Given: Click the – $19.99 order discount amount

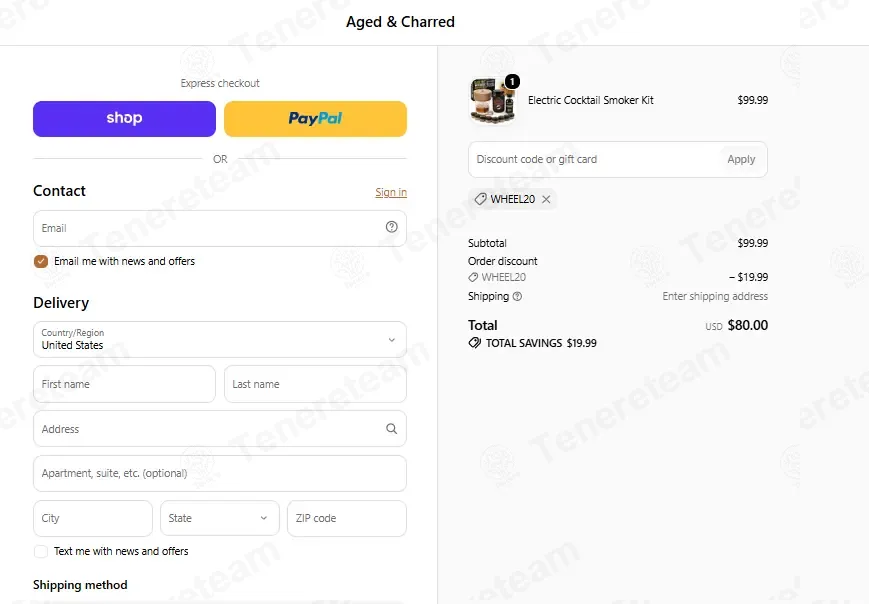Looking at the screenshot, I should 748,277.
